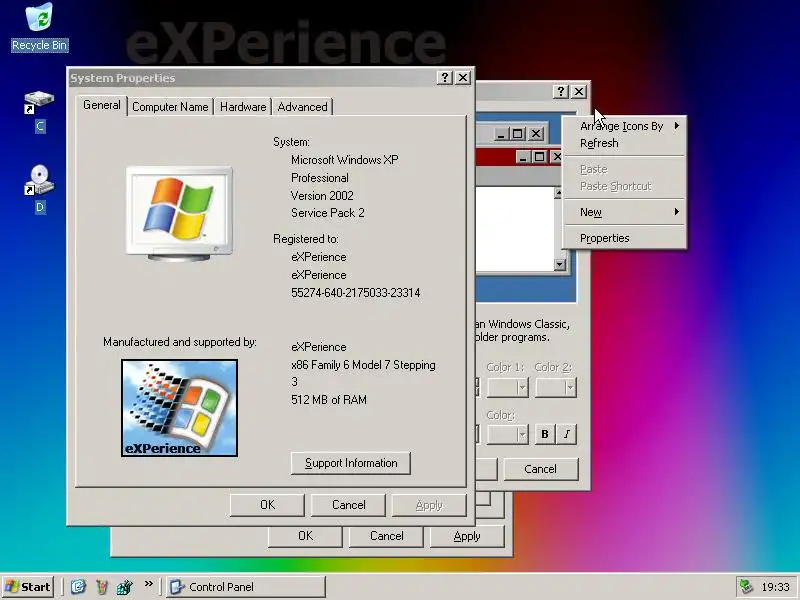800x600 pixels.
Task: Toggle the italic I font button
Action: (x=567, y=434)
